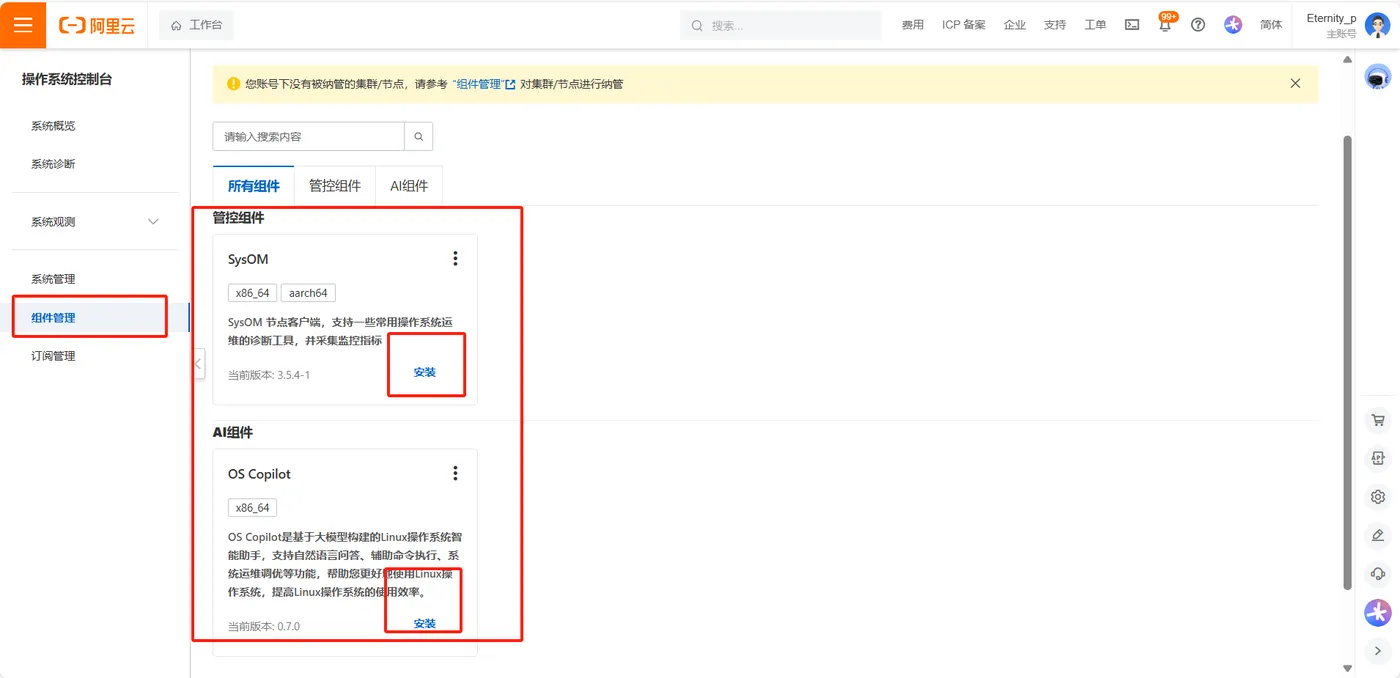
Task: Click the SysOM card title
Action: [248, 259]
